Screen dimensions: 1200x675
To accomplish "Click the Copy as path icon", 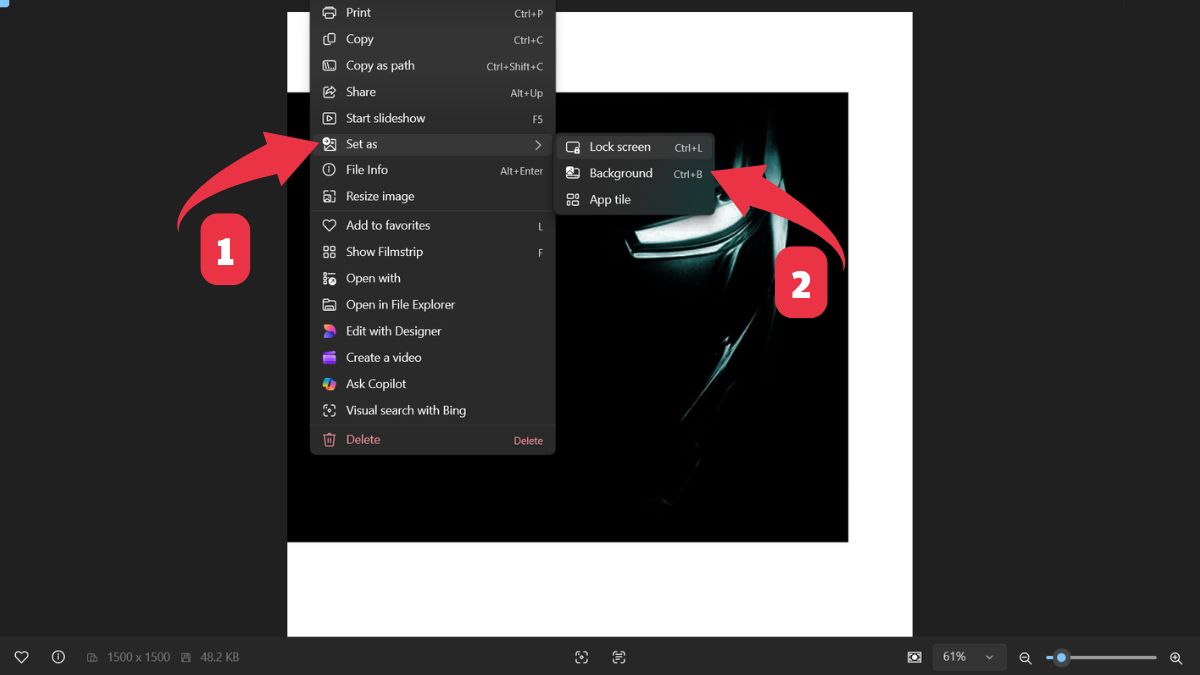I will (329, 66).
